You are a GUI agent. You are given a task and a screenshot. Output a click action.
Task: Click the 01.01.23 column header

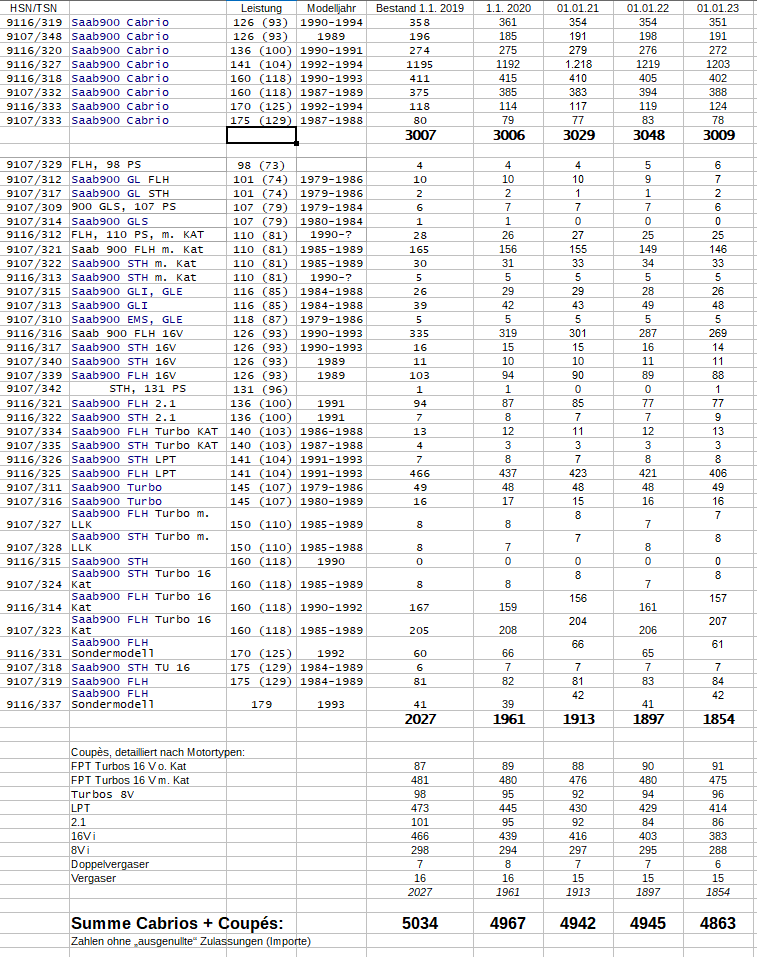[718, 8]
